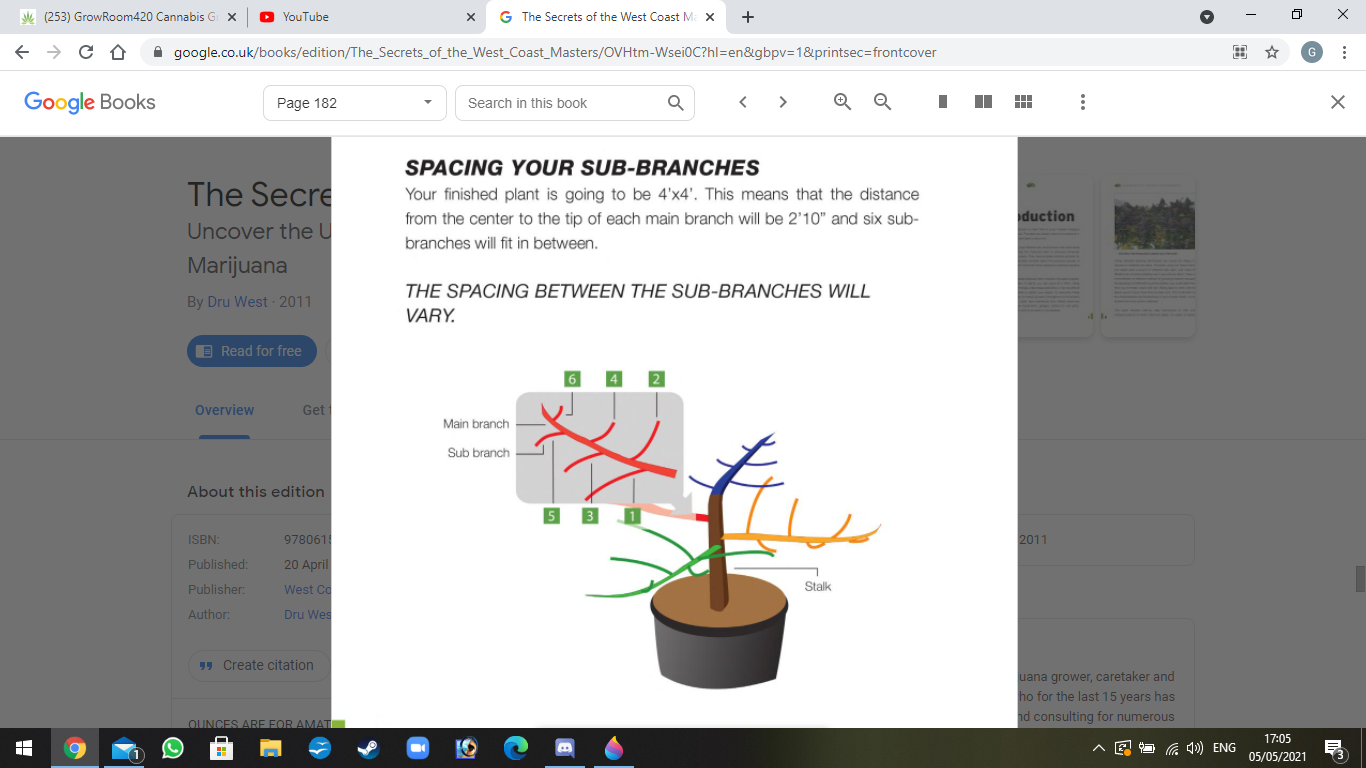Switch to two-page view
1366x768 pixels.
983,102
